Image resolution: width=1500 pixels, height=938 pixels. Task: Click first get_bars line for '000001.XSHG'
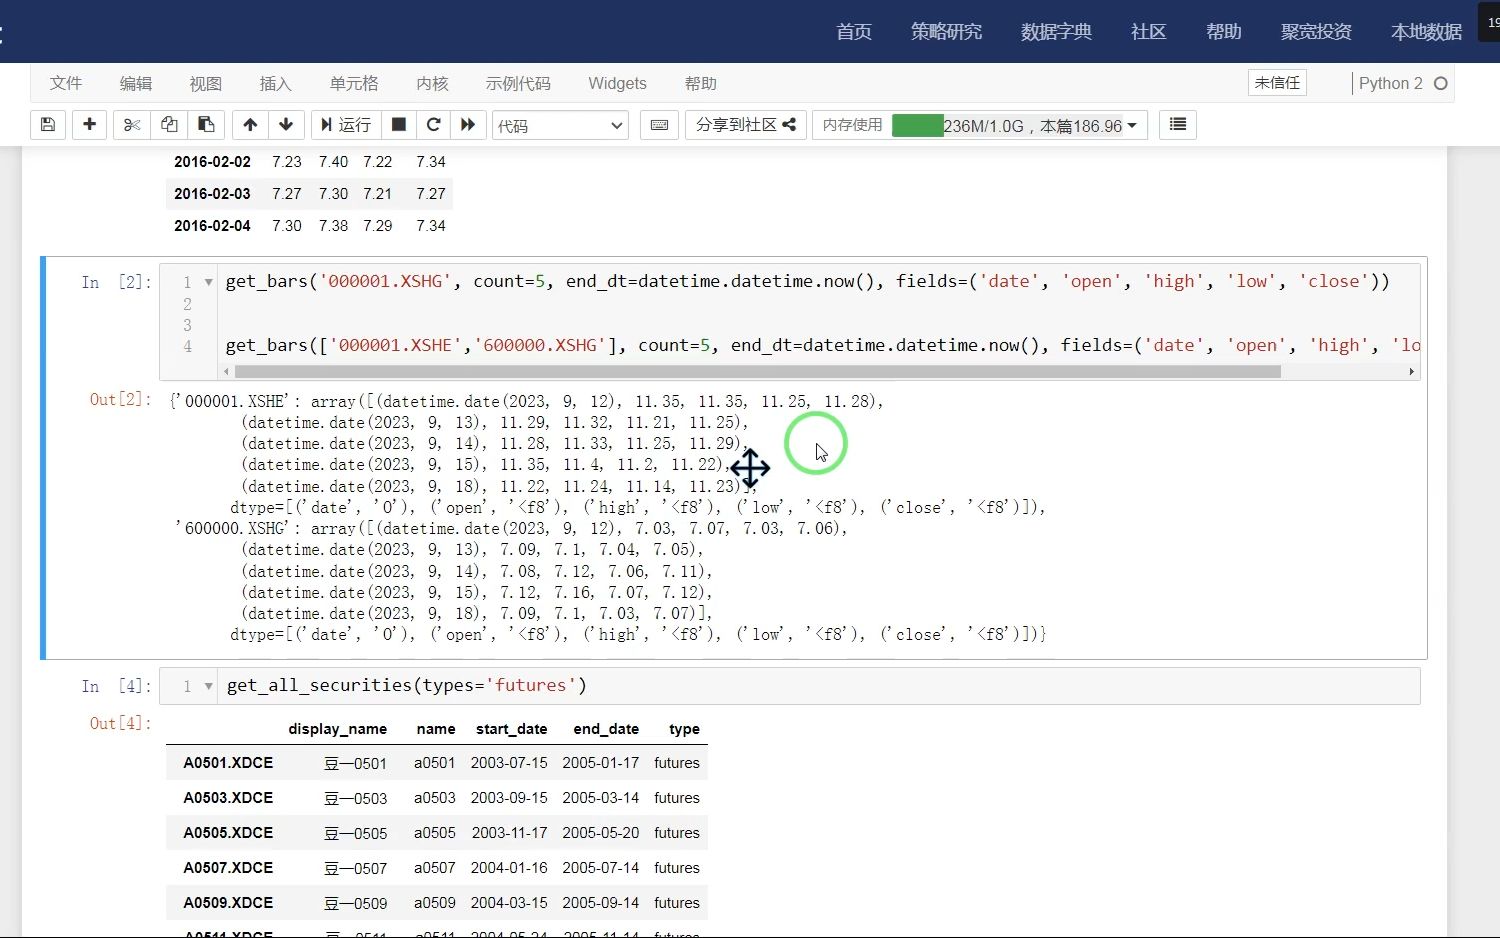point(807,281)
